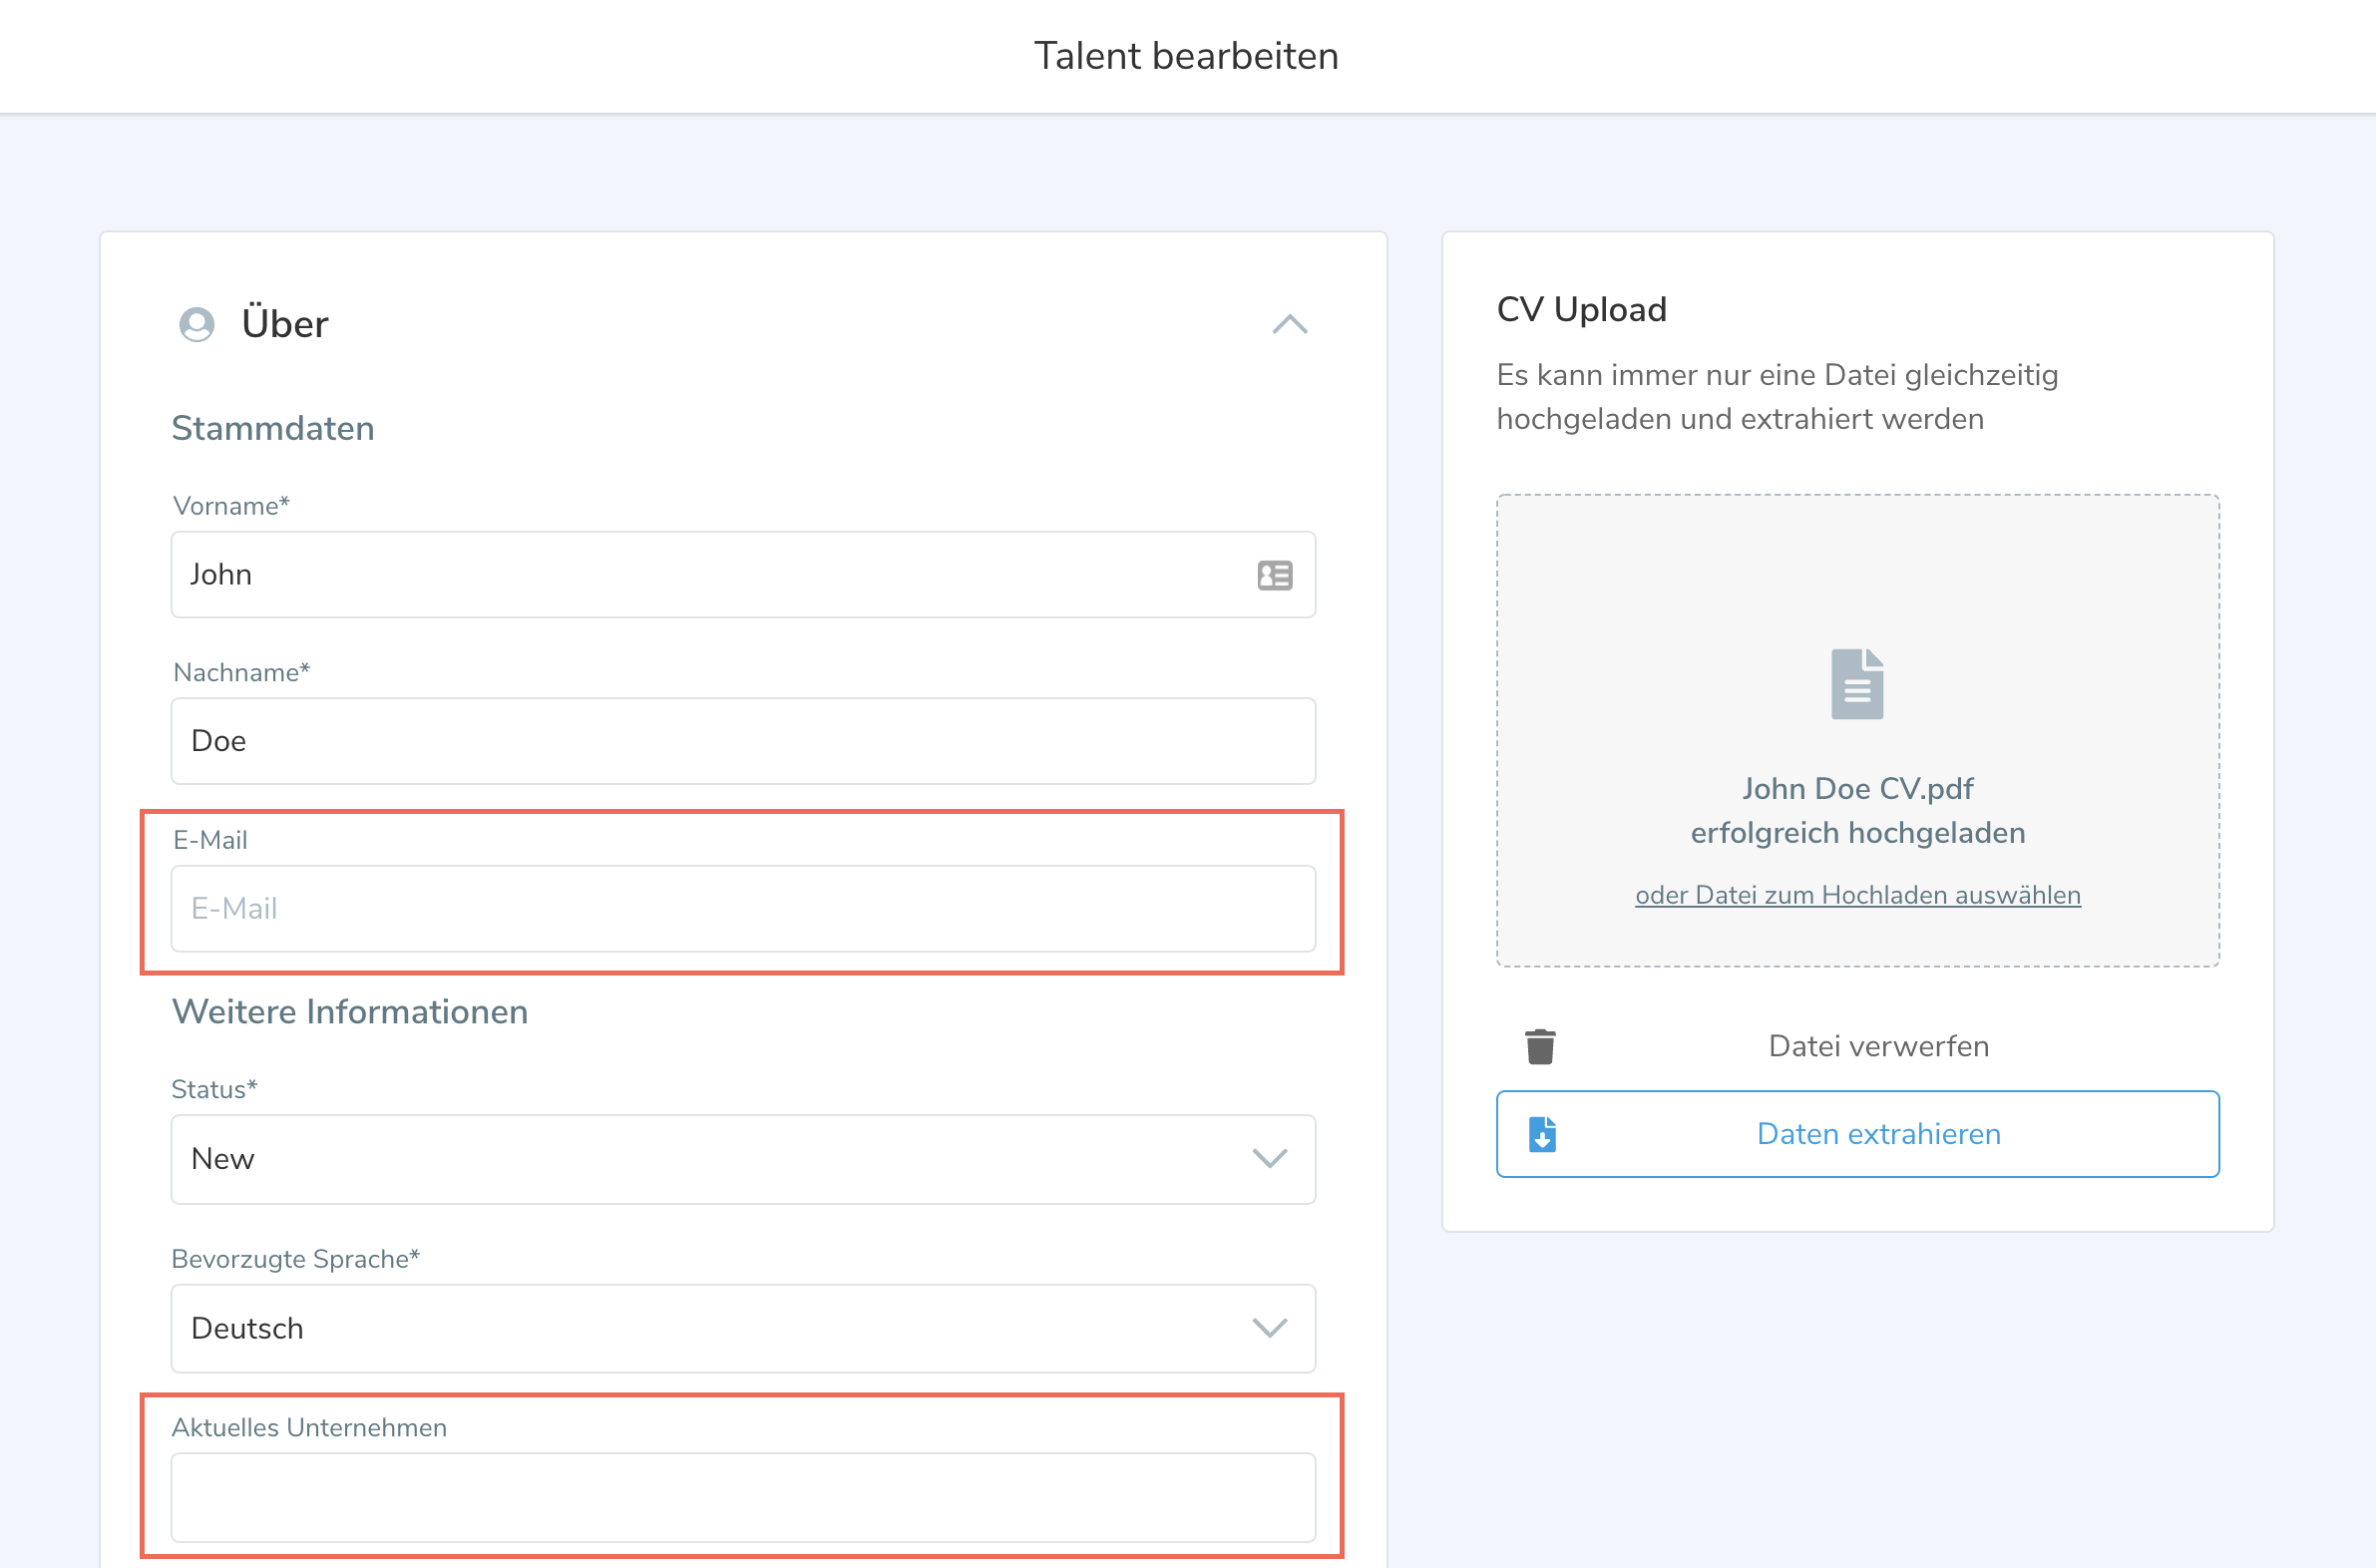Viewport: 2376px width, 1568px height.
Task: Click the Aktuelles Unternehmen input field
Action: tap(742, 1497)
